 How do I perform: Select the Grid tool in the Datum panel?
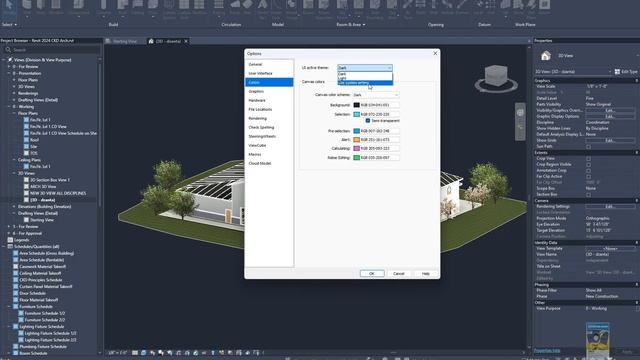point(491,7)
